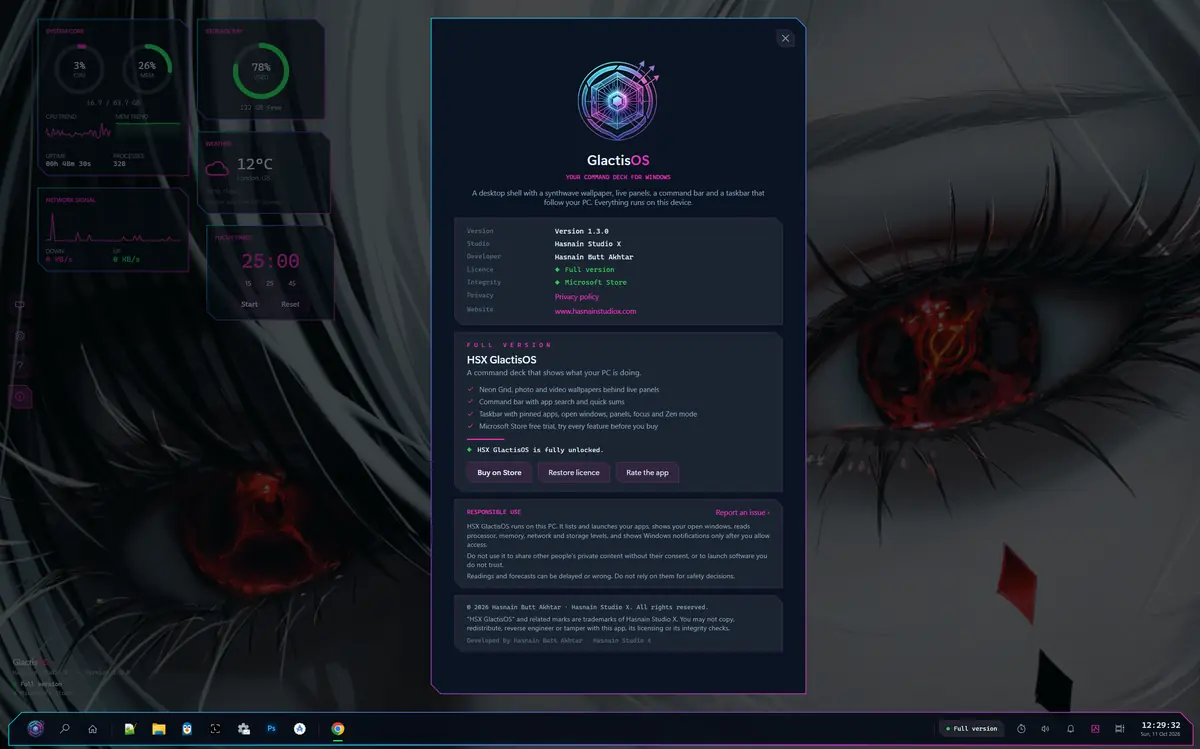The width and height of the screenshot is (1200, 749).
Task: Open the www.hasnainstudiox.com website link
Action: pyautogui.click(x=596, y=311)
